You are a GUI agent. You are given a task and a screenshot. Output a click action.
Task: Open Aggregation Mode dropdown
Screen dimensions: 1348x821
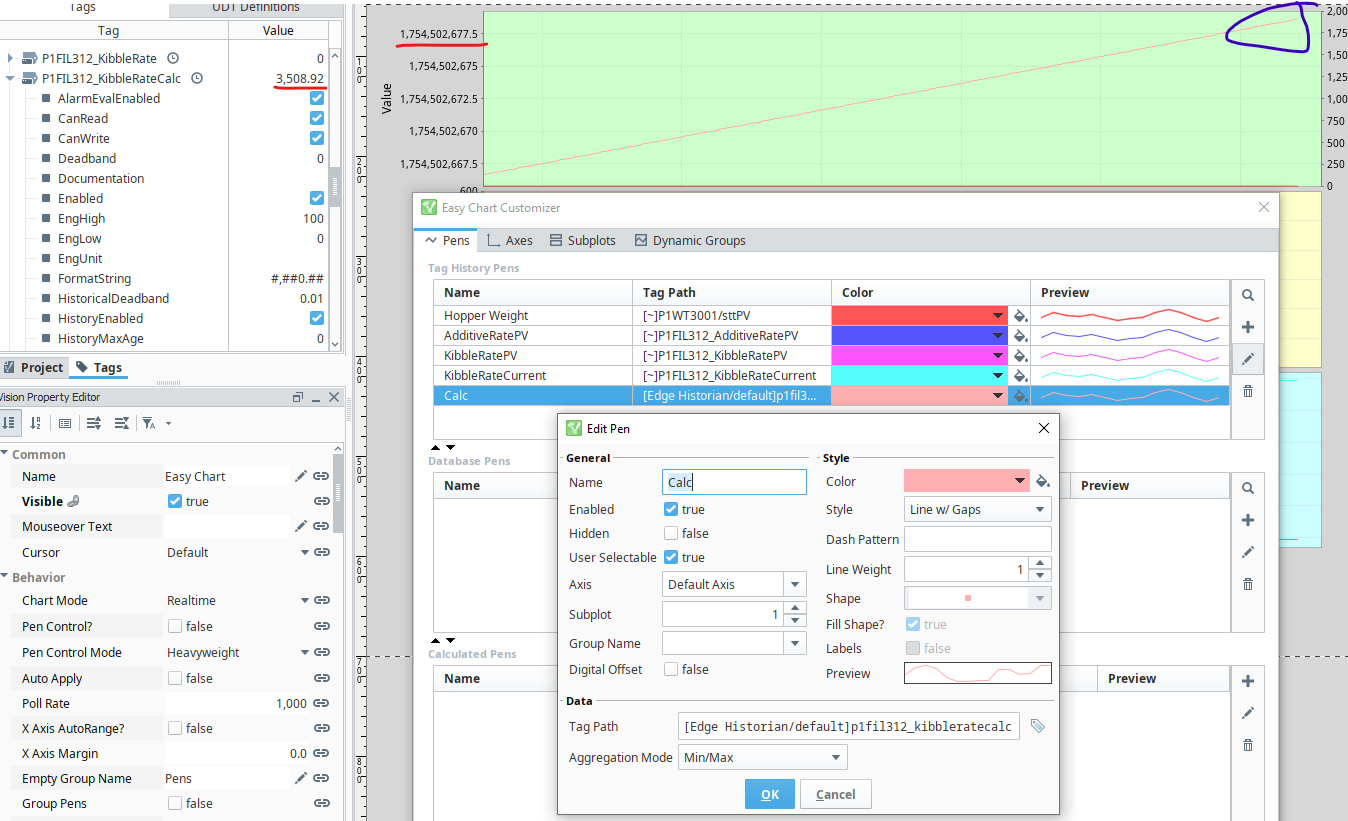762,757
